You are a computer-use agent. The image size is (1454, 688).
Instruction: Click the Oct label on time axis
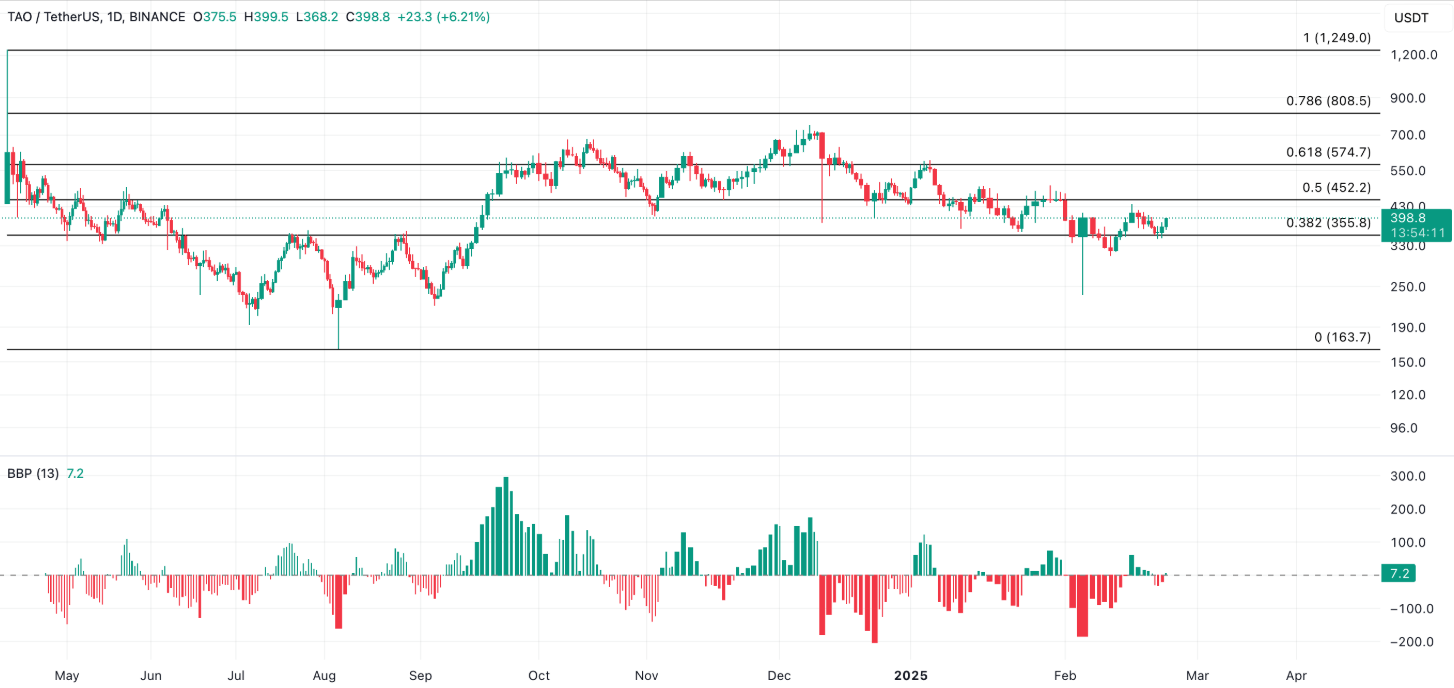tap(539, 675)
